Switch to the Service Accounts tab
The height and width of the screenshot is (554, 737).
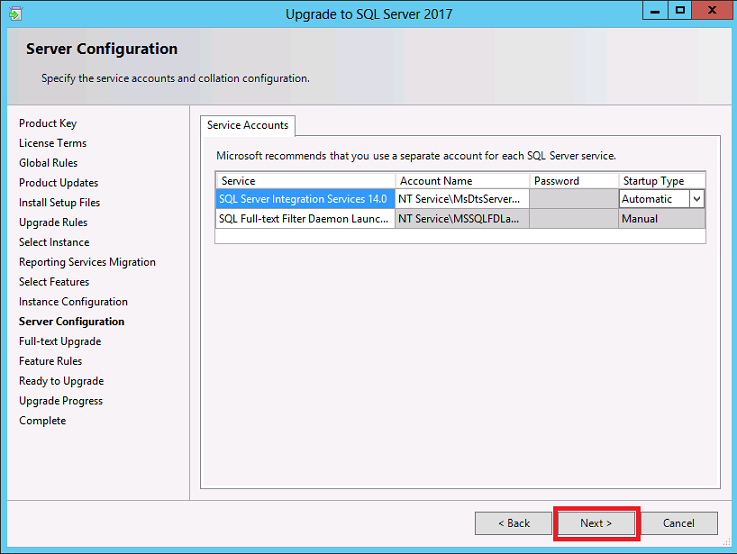[x=248, y=125]
